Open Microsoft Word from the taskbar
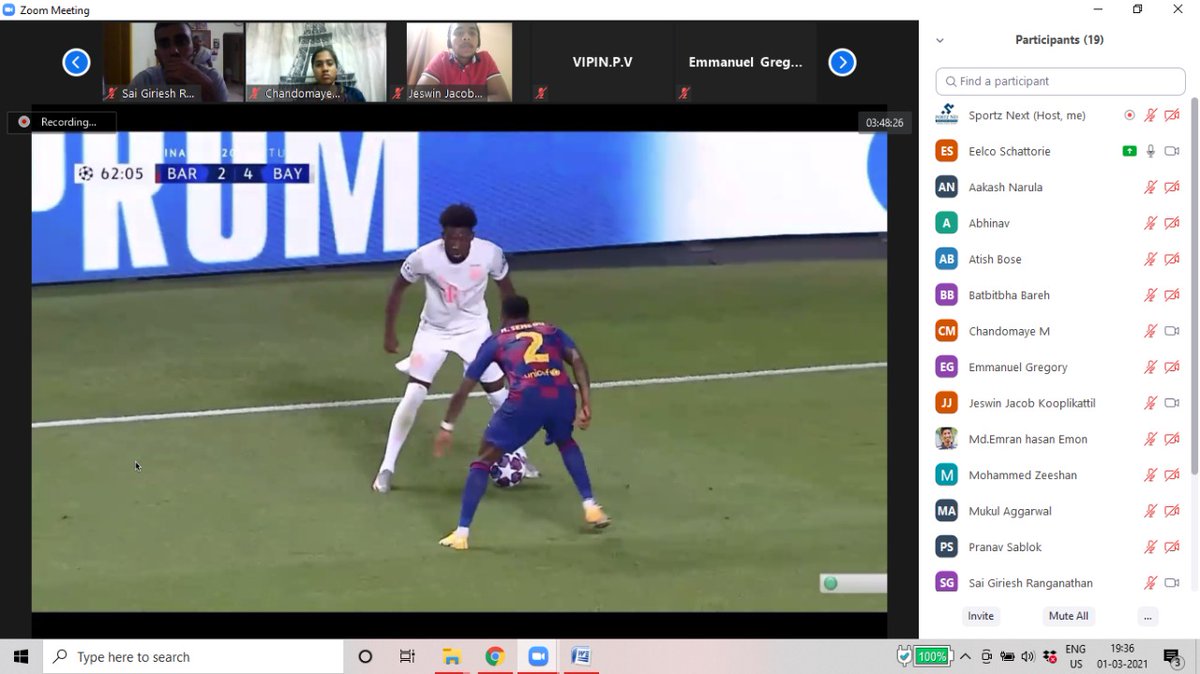1200x674 pixels. [x=581, y=657]
